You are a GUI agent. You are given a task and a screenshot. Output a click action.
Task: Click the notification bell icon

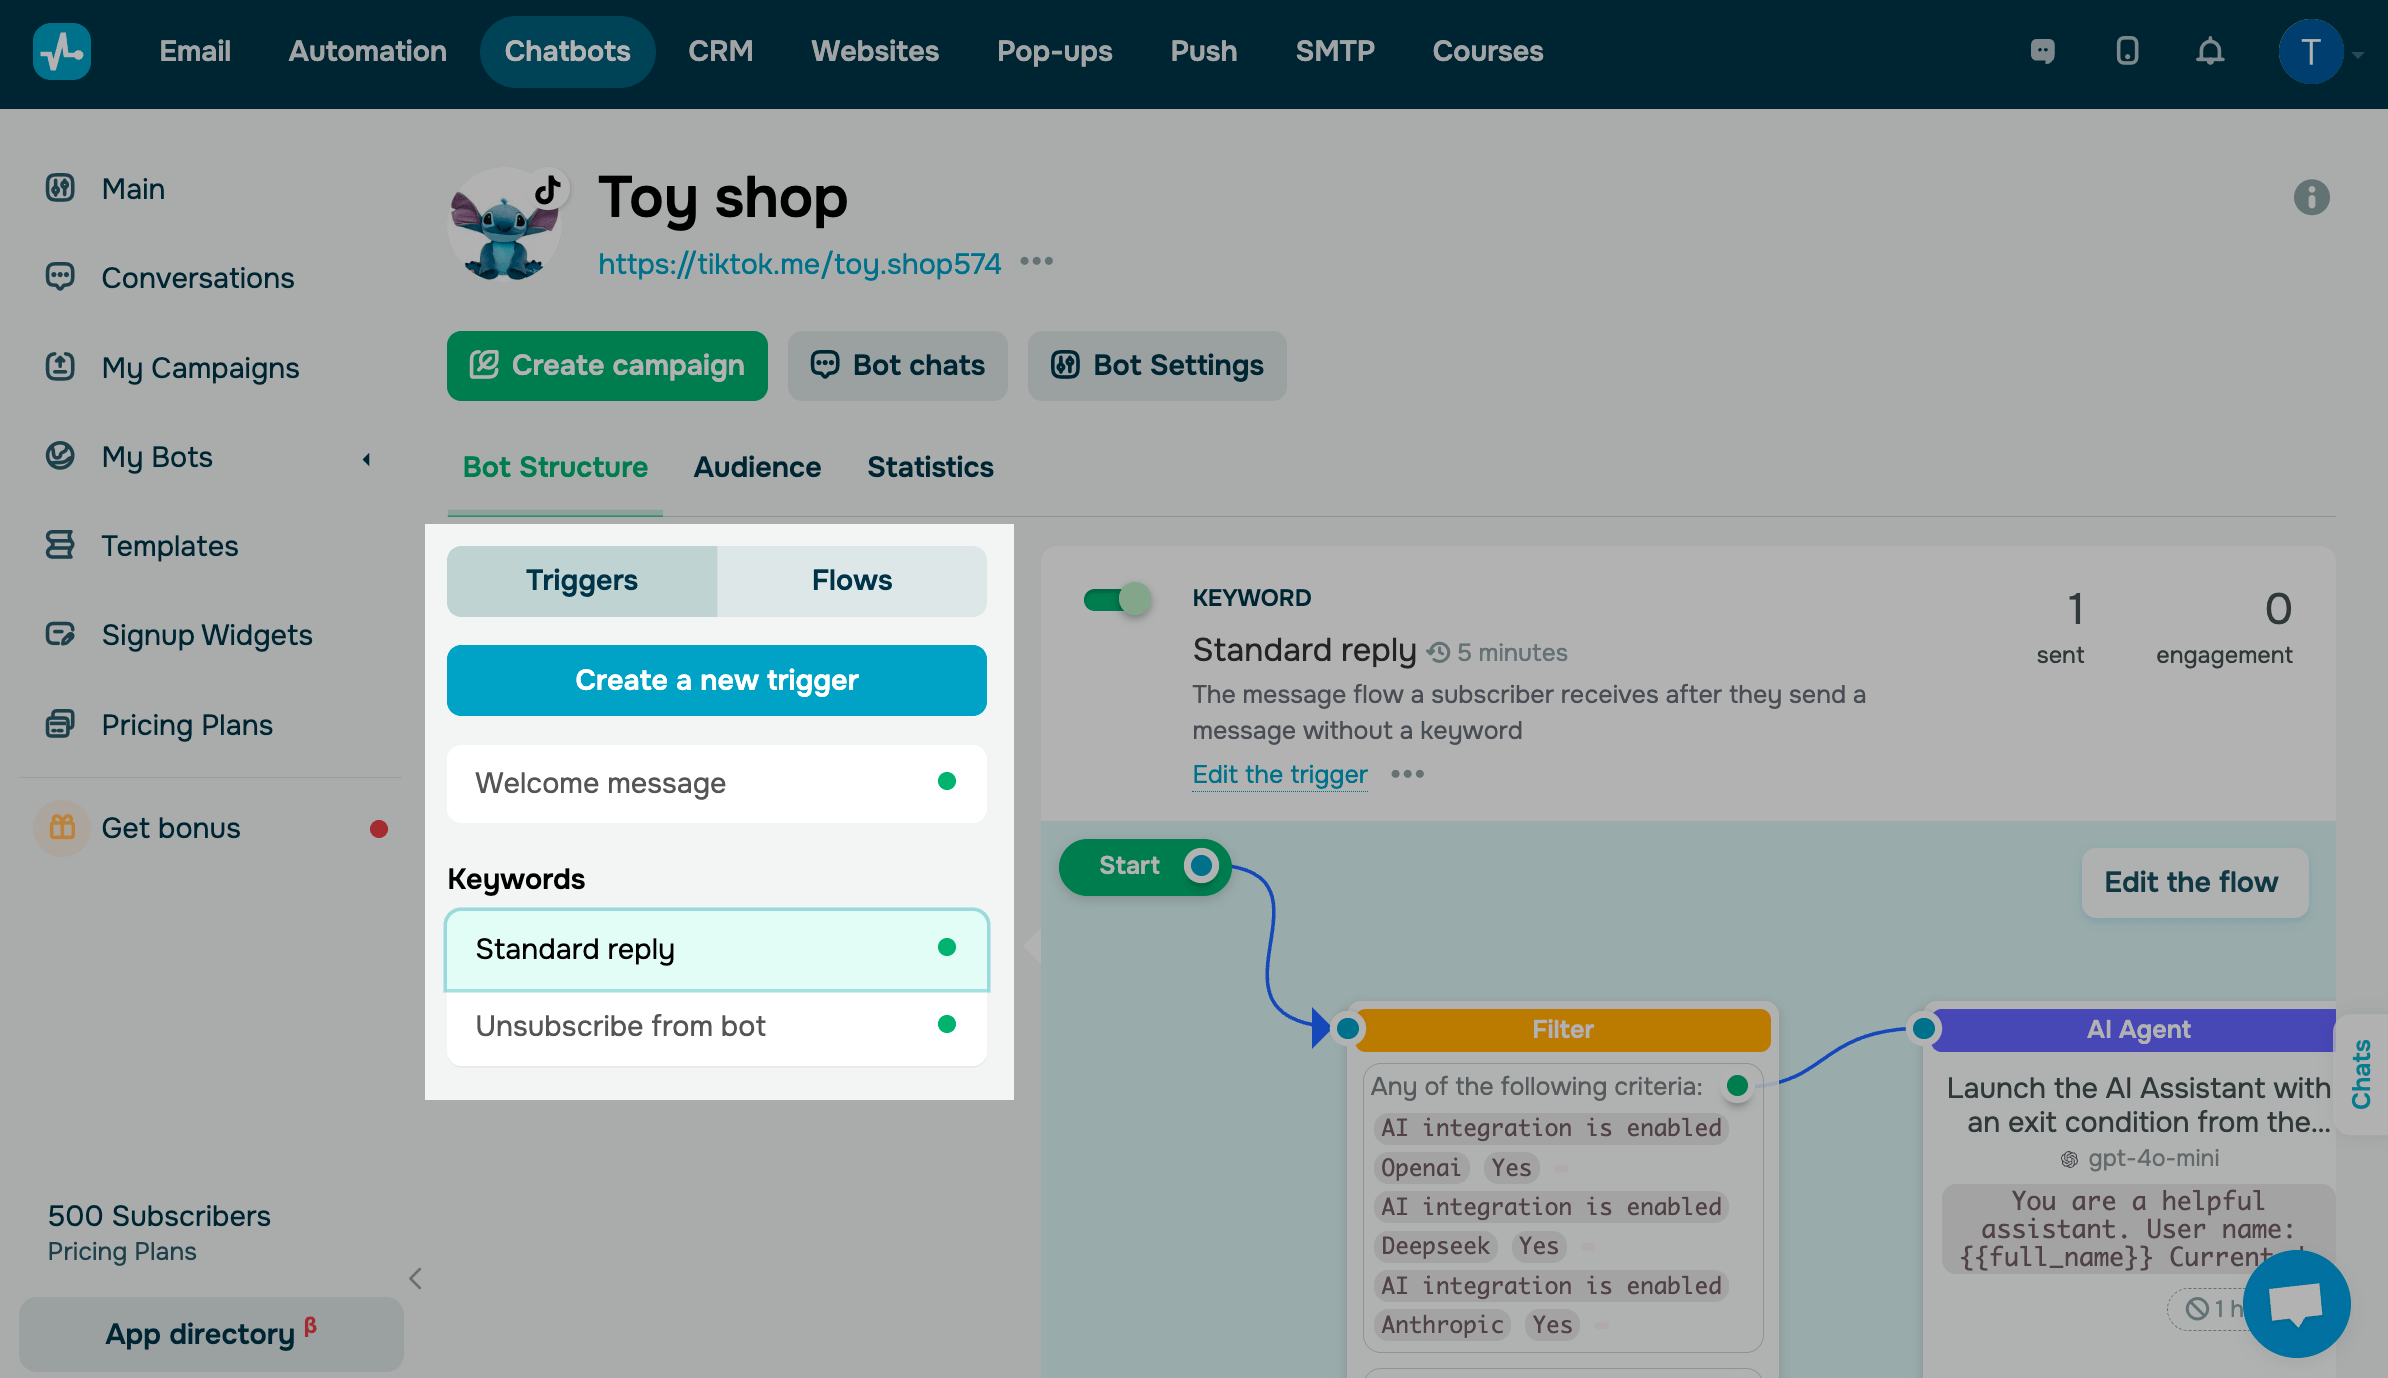2210,51
